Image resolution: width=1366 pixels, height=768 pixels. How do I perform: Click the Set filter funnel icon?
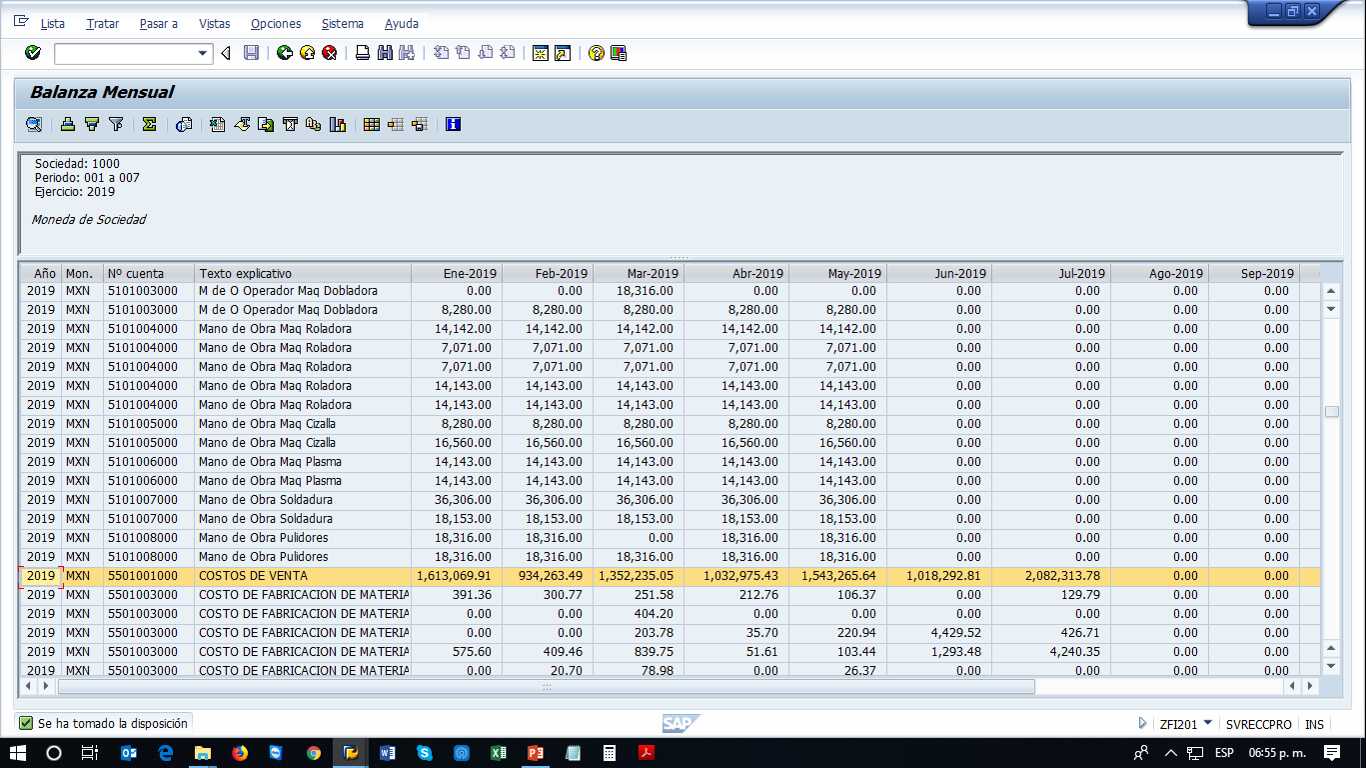116,124
